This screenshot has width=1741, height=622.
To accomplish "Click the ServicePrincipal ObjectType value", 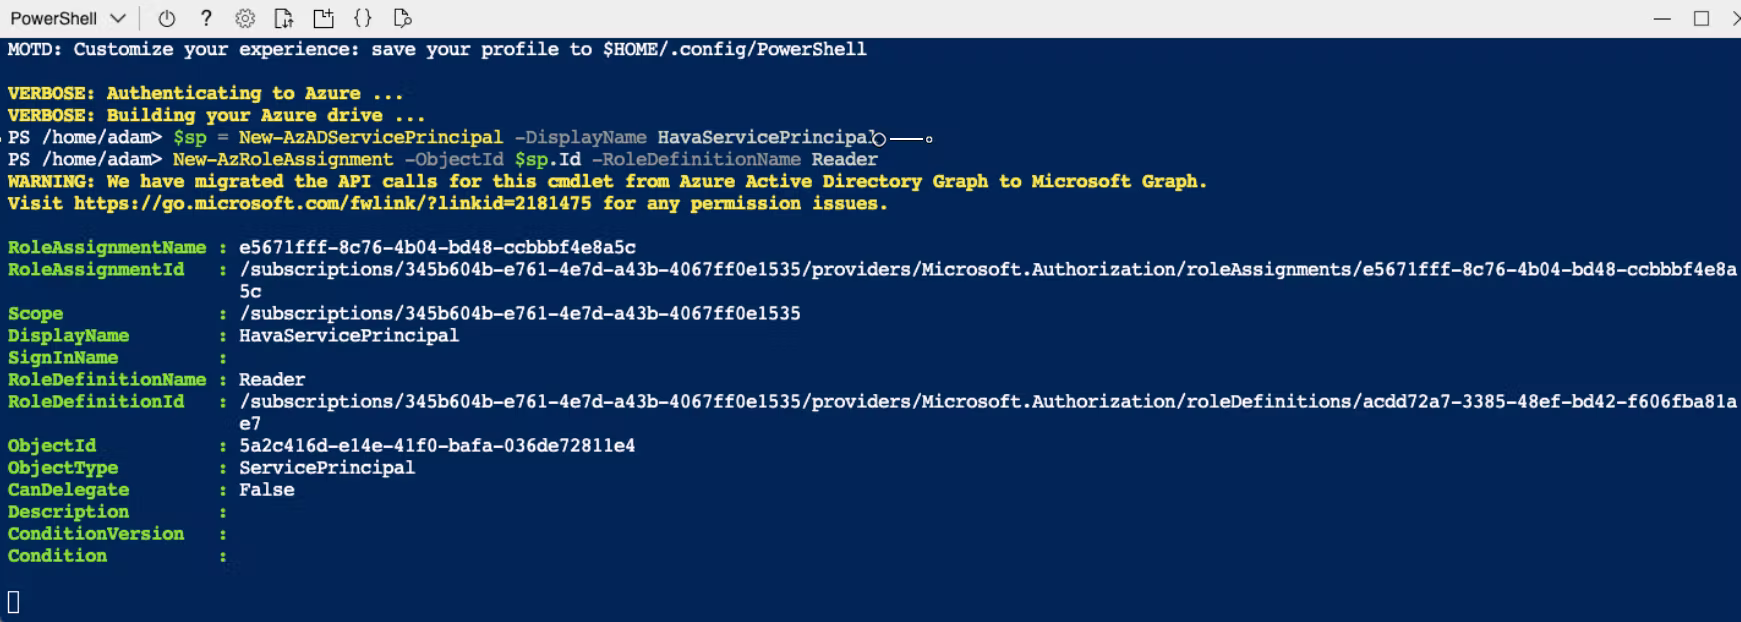I will pos(326,467).
